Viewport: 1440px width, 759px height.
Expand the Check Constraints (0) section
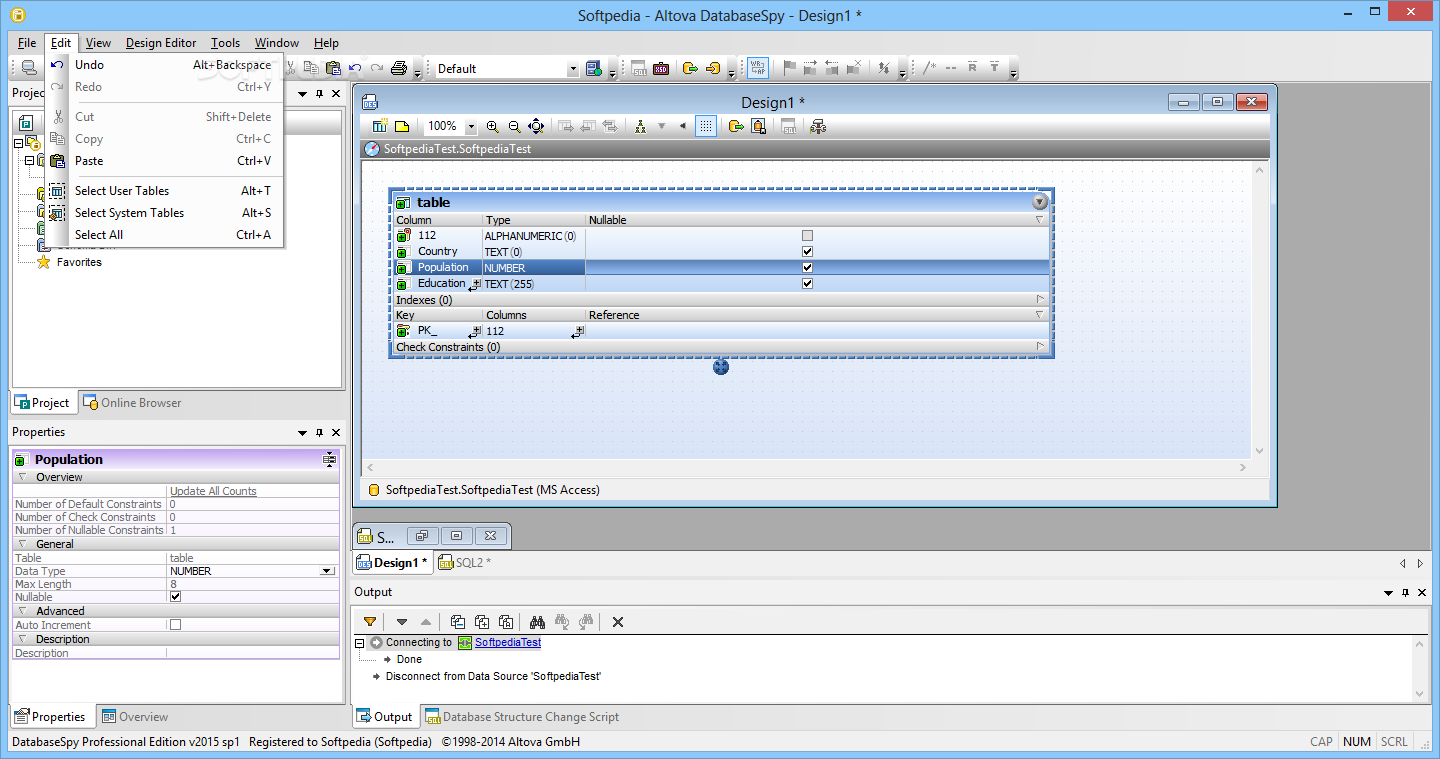1040,347
